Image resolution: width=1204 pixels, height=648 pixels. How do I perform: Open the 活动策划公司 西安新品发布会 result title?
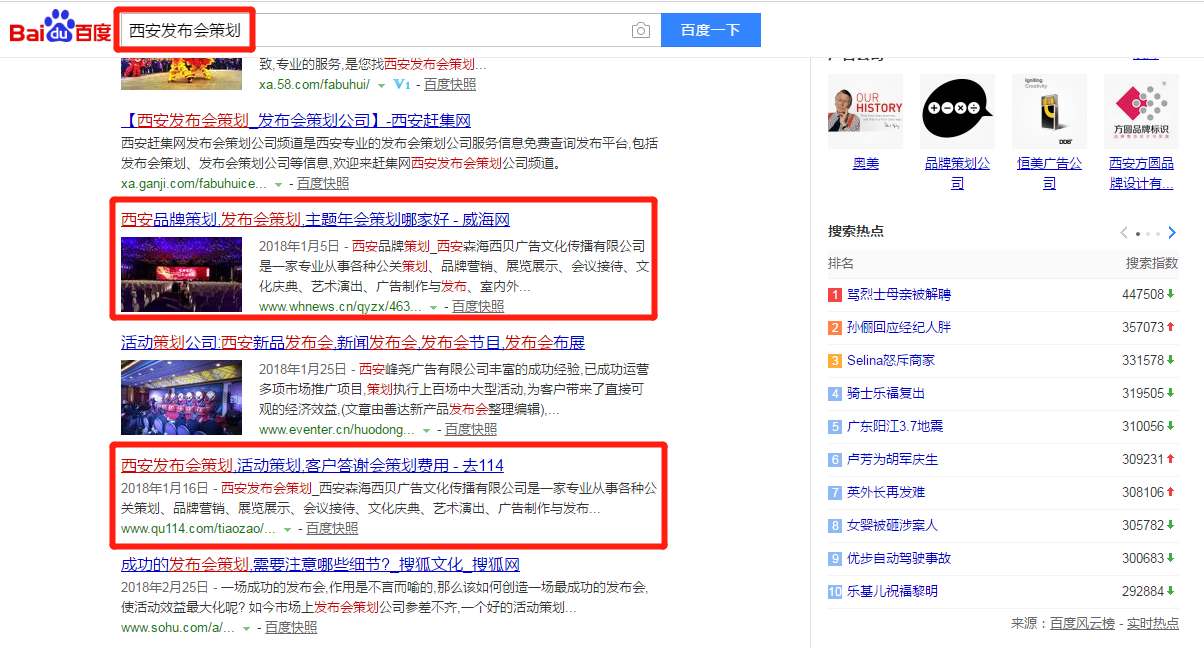353,342
